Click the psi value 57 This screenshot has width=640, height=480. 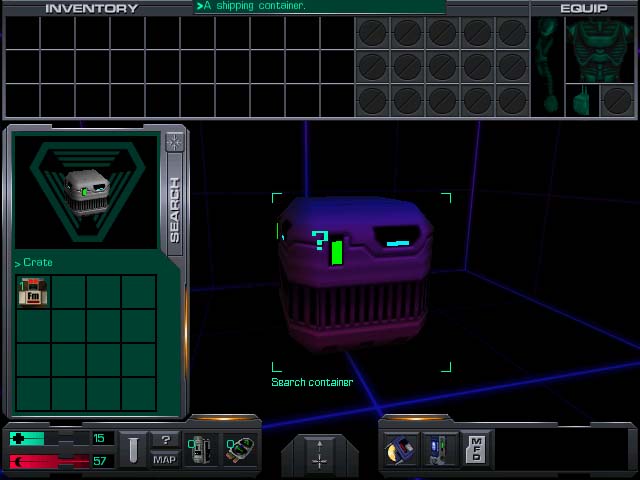click(99, 461)
